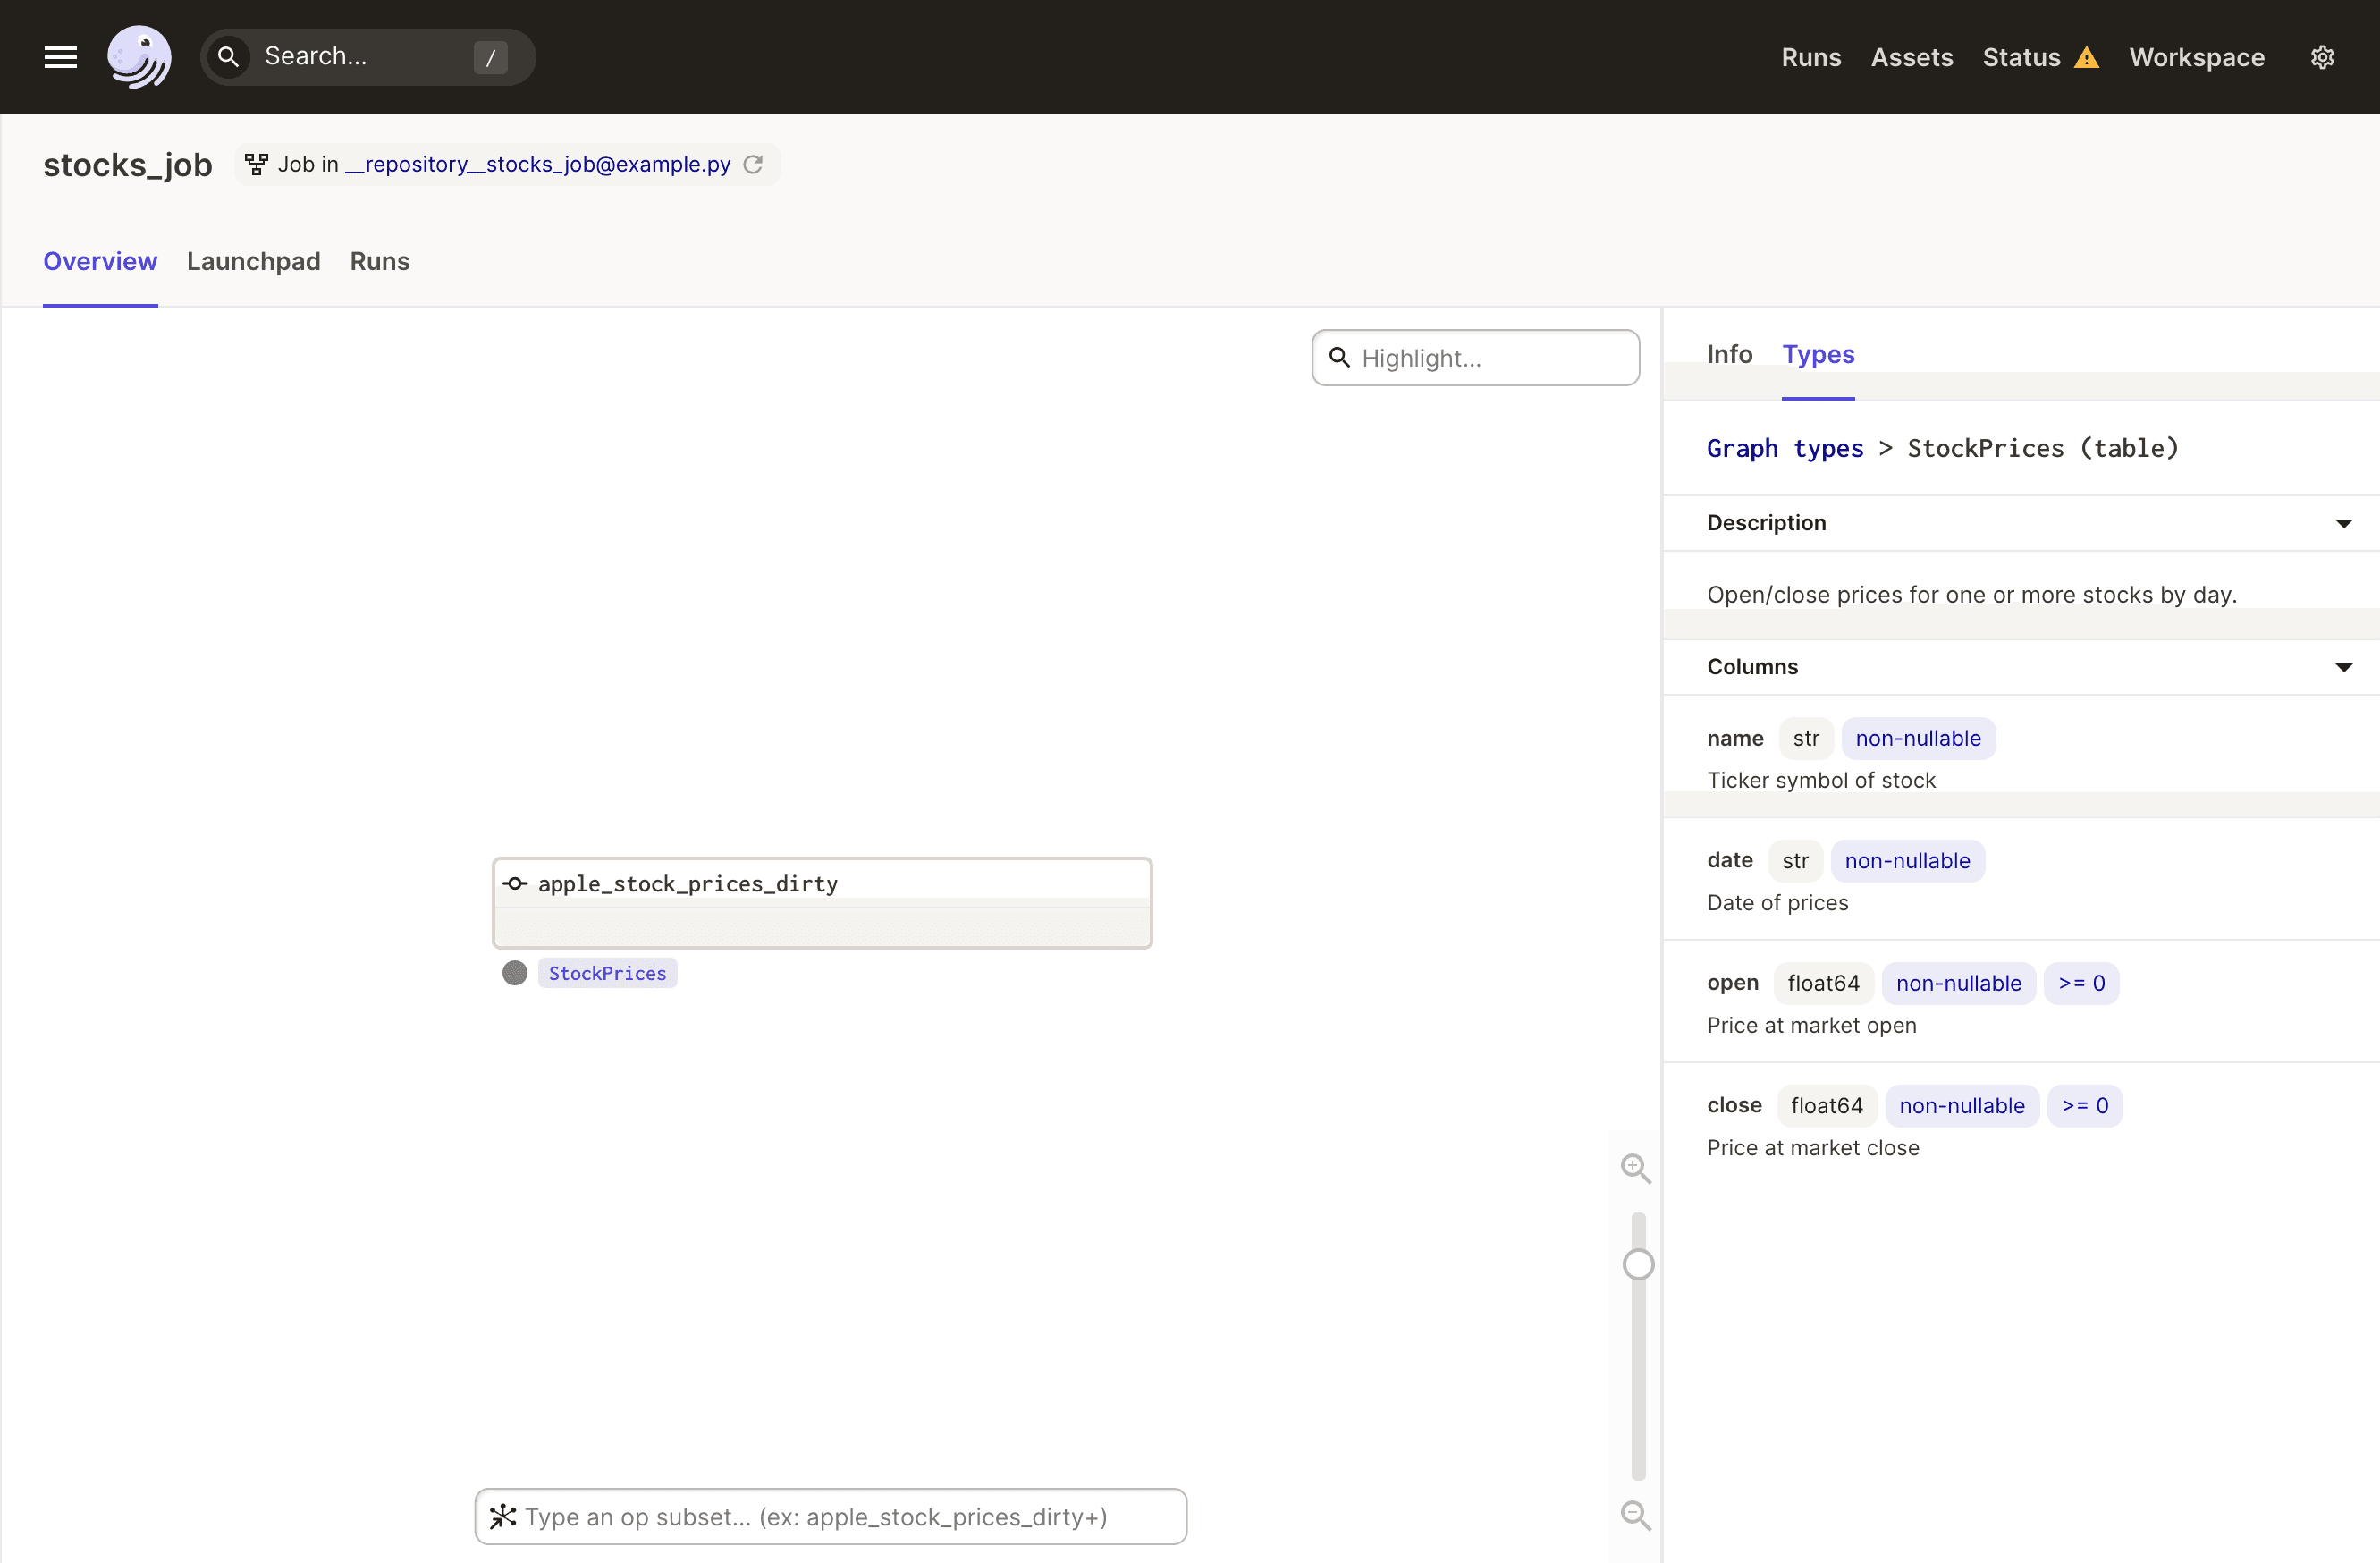Click the hamburger menu icon
The height and width of the screenshot is (1563, 2380).
click(x=61, y=55)
